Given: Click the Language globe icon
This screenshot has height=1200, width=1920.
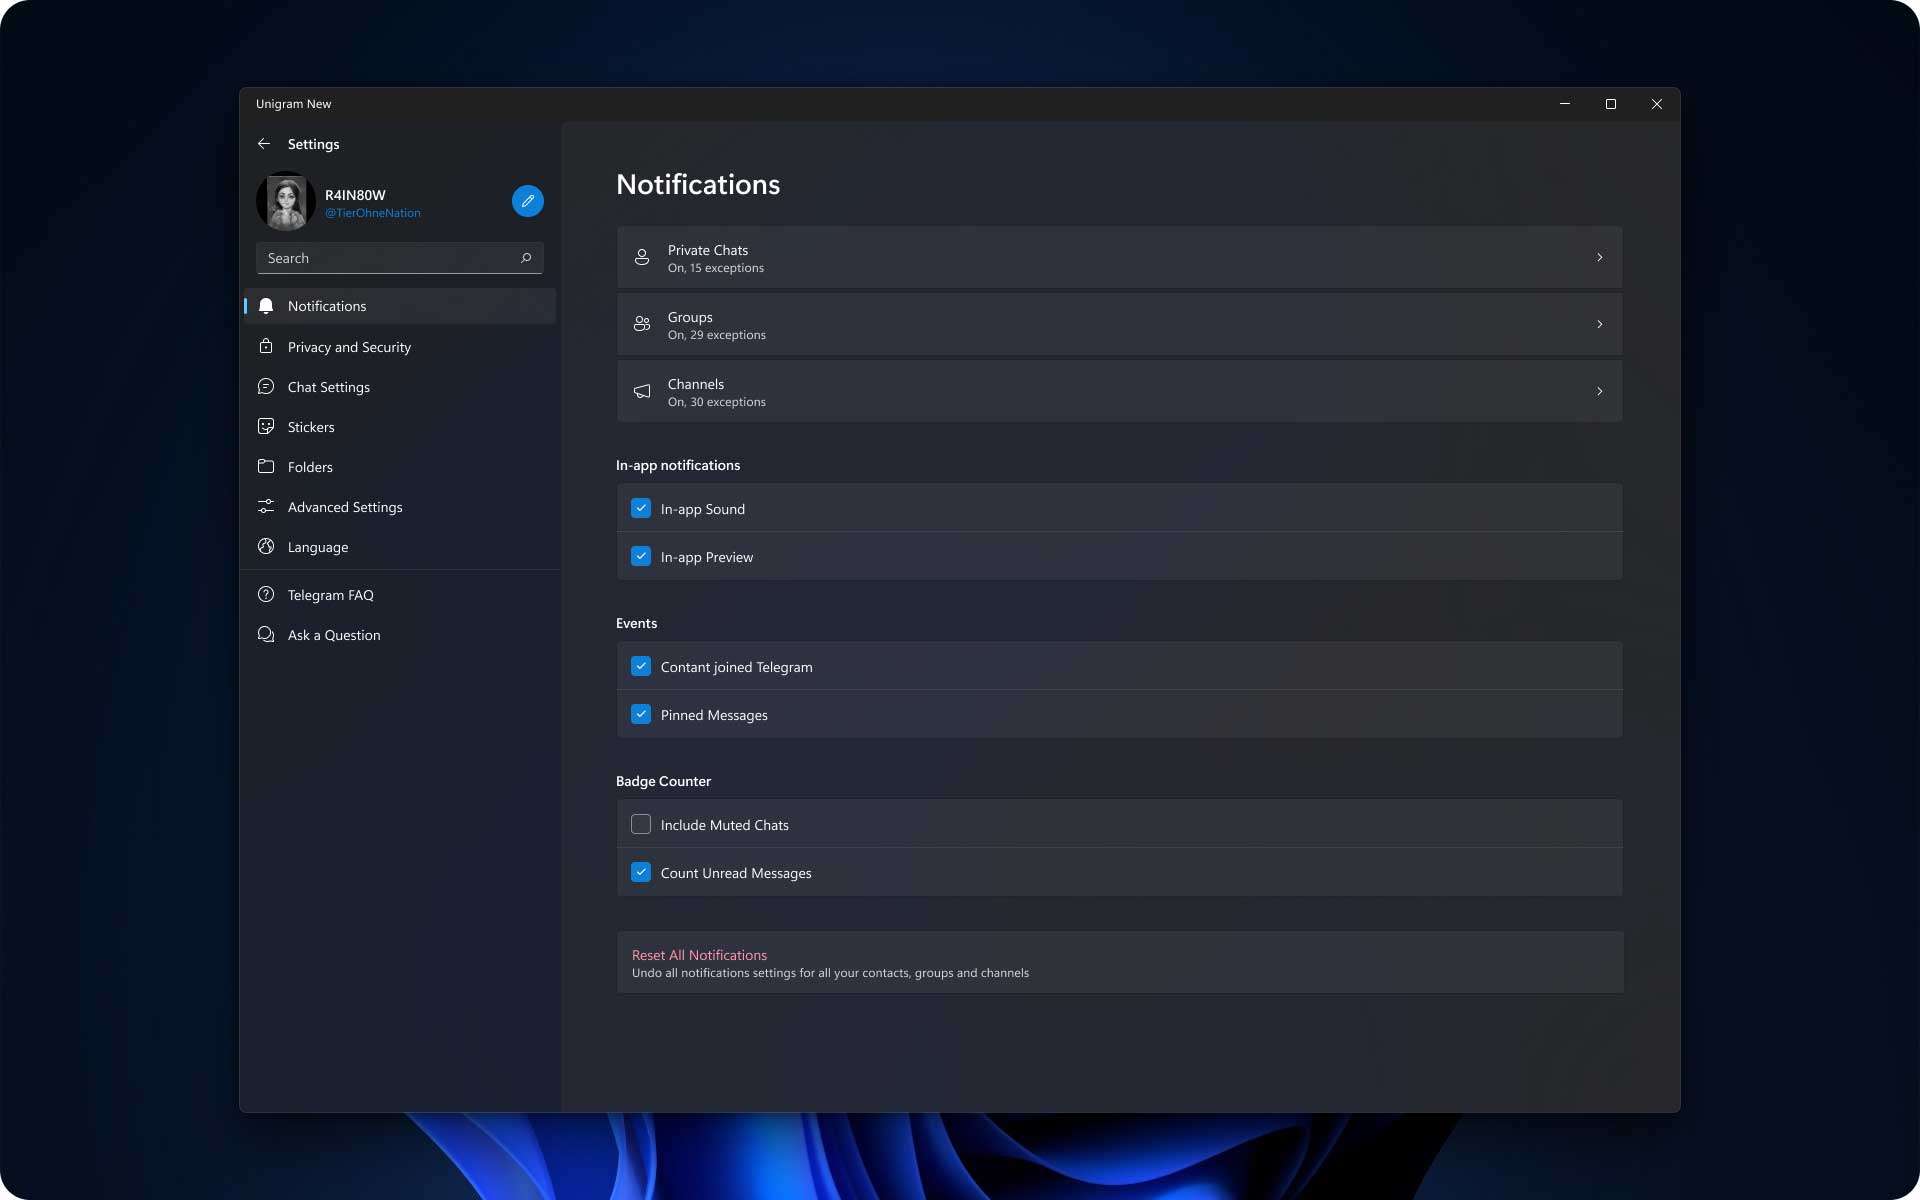Looking at the screenshot, I should (266, 546).
